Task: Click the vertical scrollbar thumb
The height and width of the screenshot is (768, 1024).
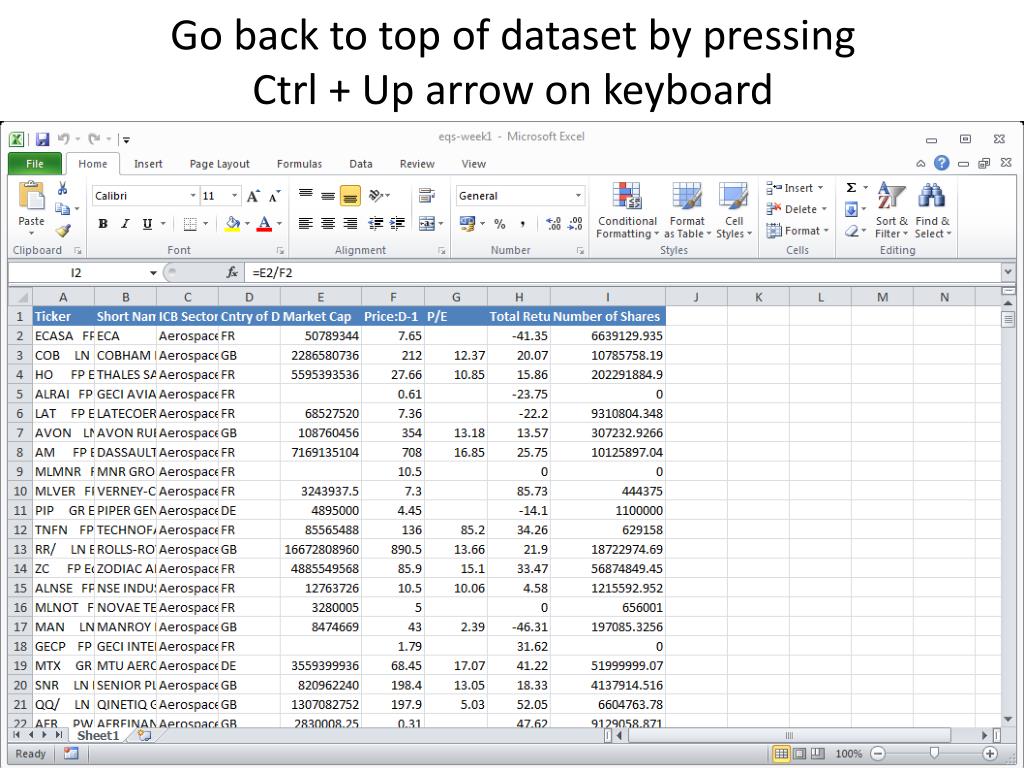Action: tap(1008, 319)
